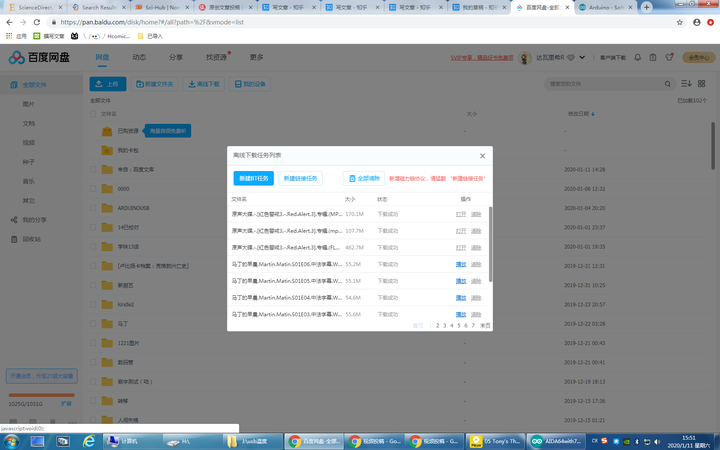Expand the account dropdown chevron
The width and height of the screenshot is (720, 450).
click(x=582, y=58)
